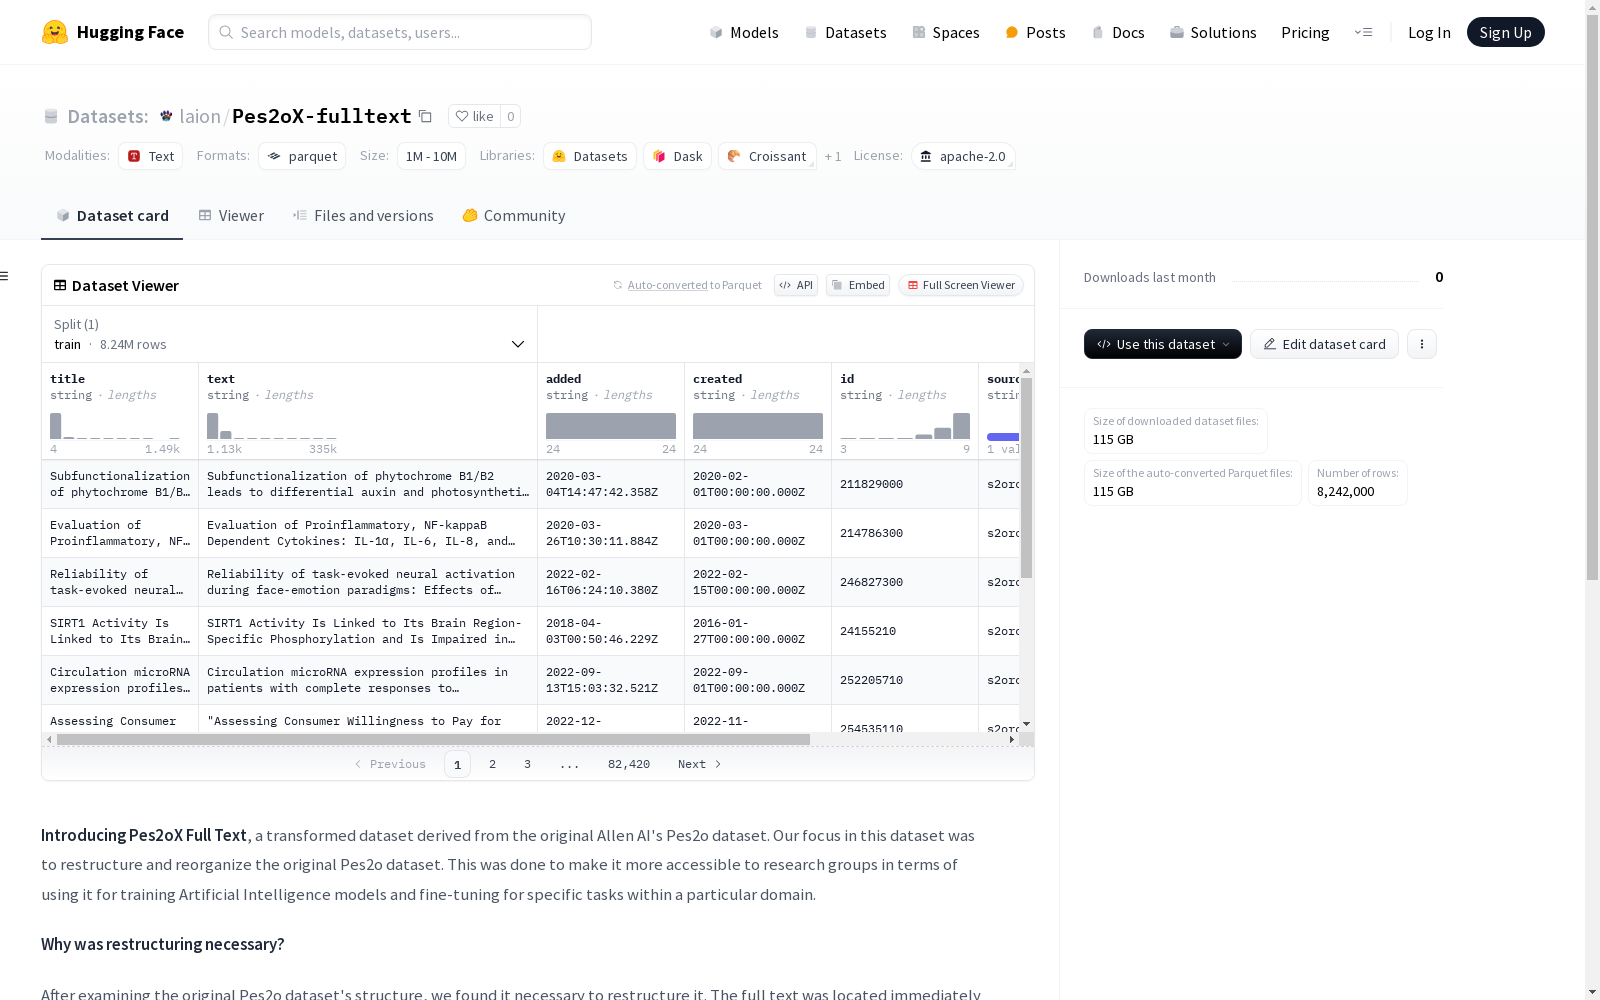This screenshot has width=1600, height=1000.
Task: Click the id lengths histogram
Action: tap(905, 426)
